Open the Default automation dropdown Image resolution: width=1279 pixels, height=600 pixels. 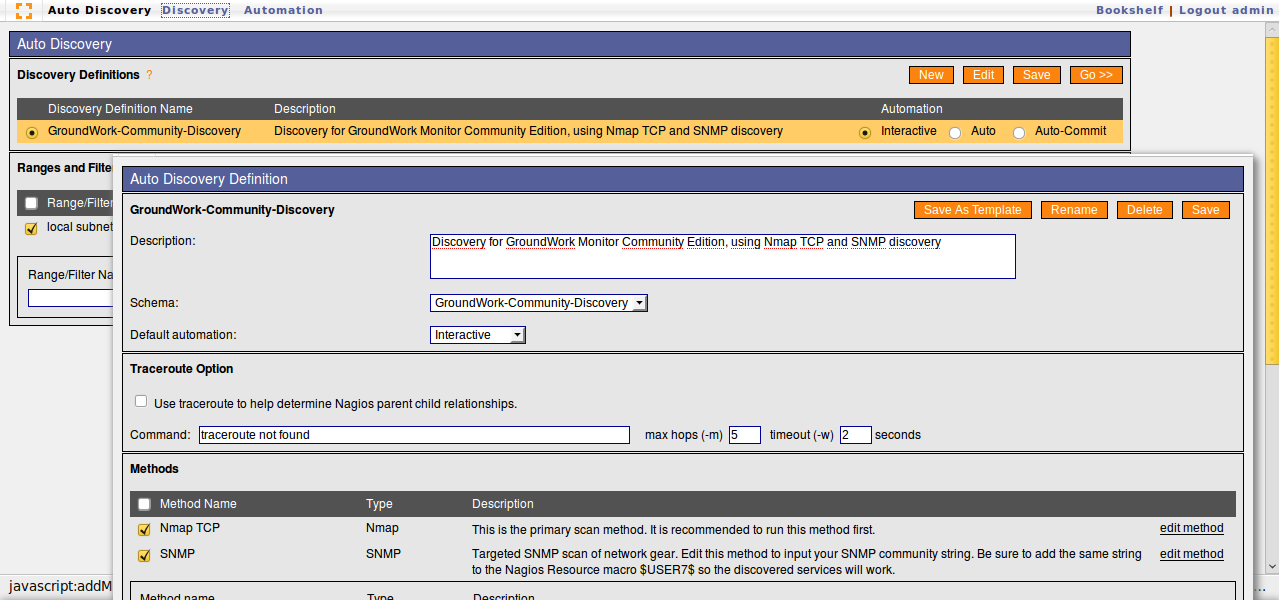[x=477, y=335]
